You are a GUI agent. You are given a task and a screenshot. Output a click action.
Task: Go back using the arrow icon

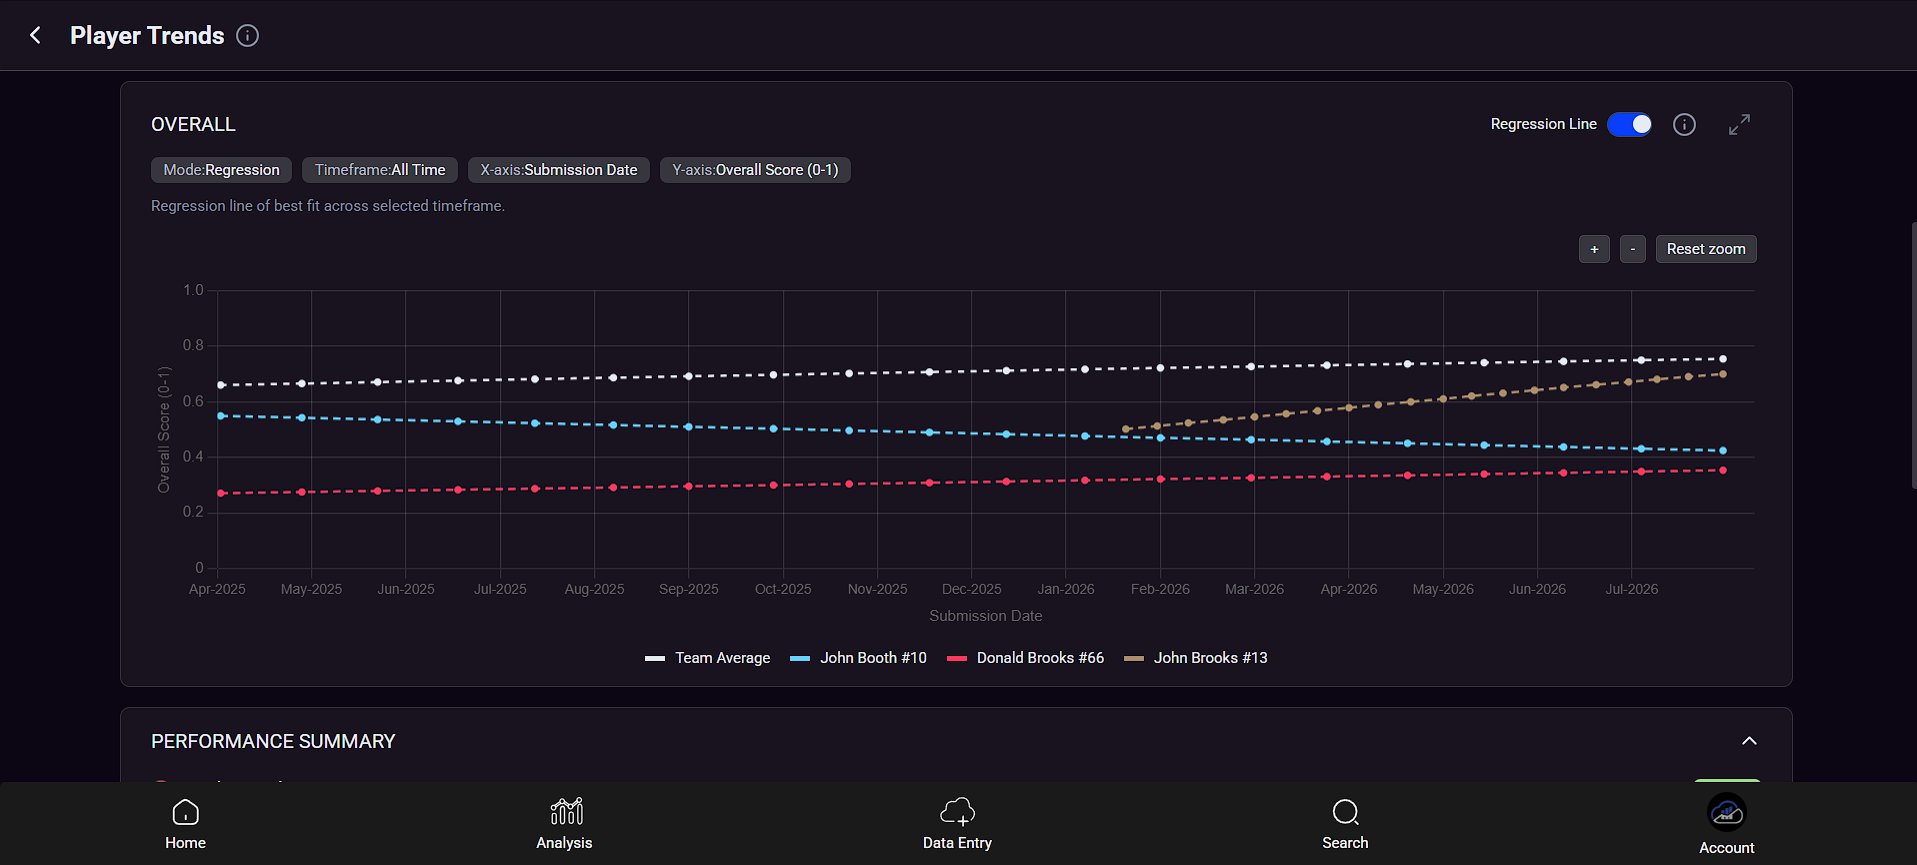35,35
